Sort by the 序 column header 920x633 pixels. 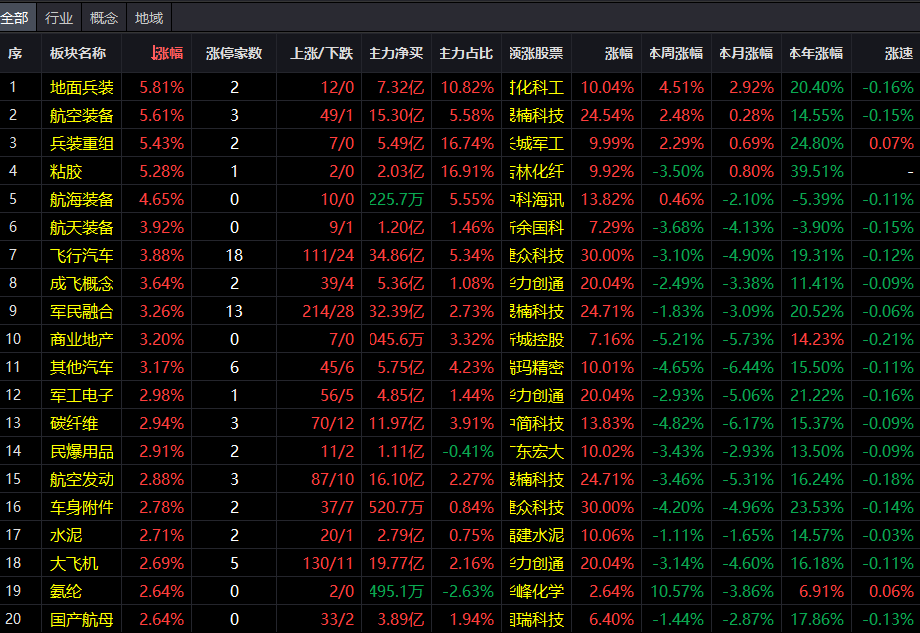point(15,53)
